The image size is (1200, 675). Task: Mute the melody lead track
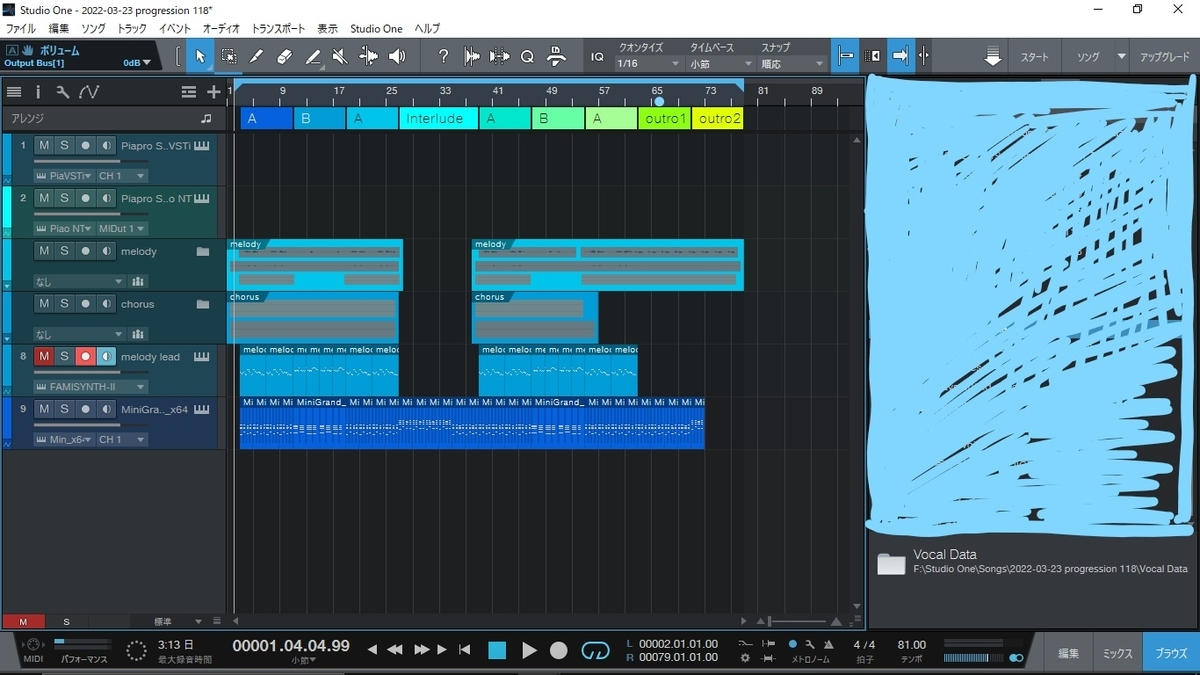tap(44, 357)
